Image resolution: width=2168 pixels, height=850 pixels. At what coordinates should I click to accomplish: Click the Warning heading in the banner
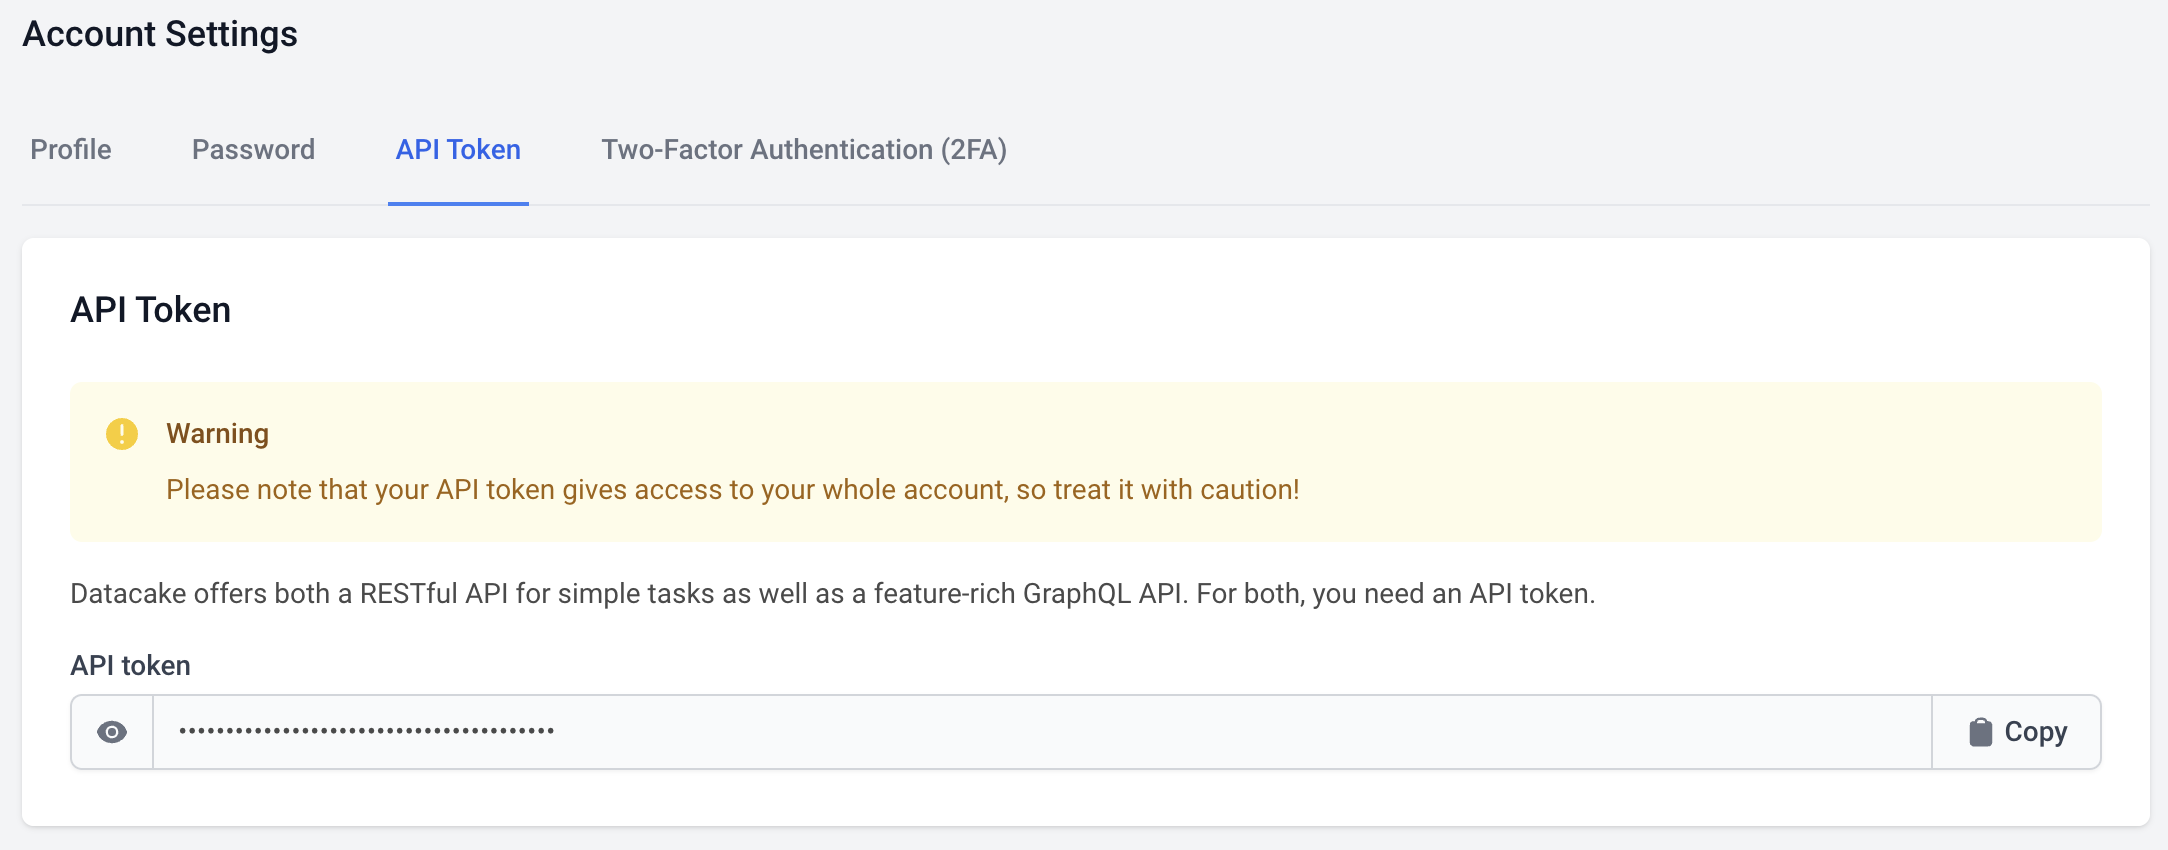coord(217,434)
